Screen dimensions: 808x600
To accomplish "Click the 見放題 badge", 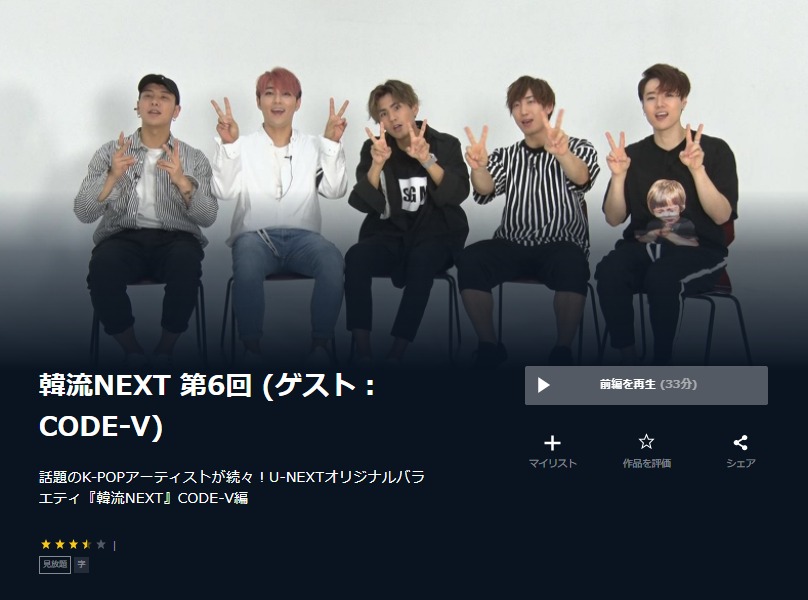I will (55, 564).
